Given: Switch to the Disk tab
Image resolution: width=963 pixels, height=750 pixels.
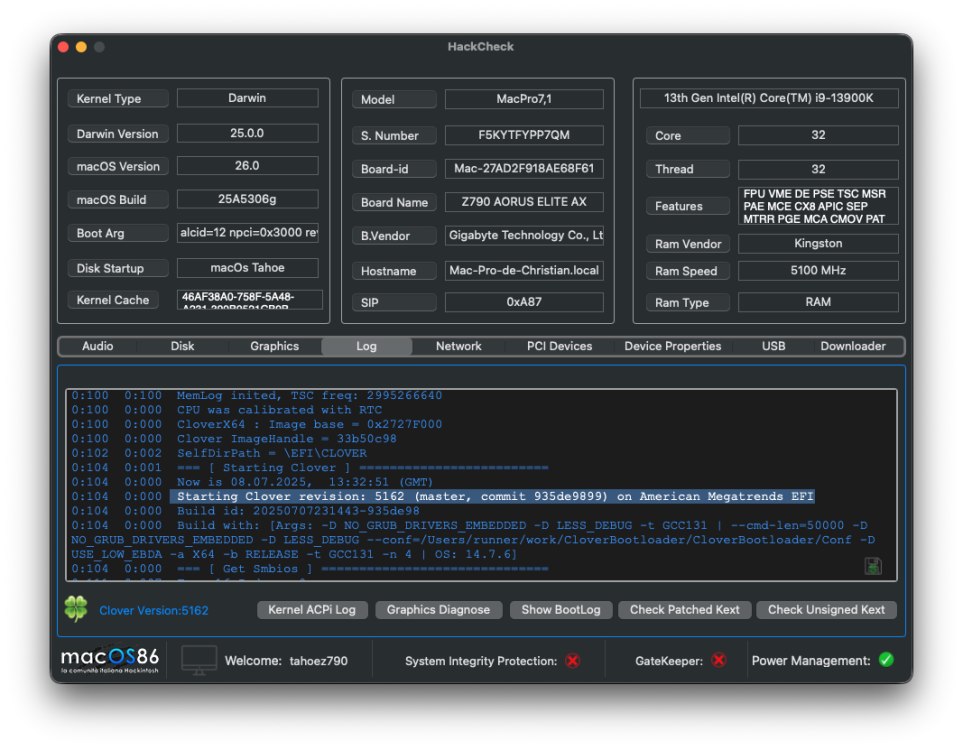Looking at the screenshot, I should click(182, 346).
